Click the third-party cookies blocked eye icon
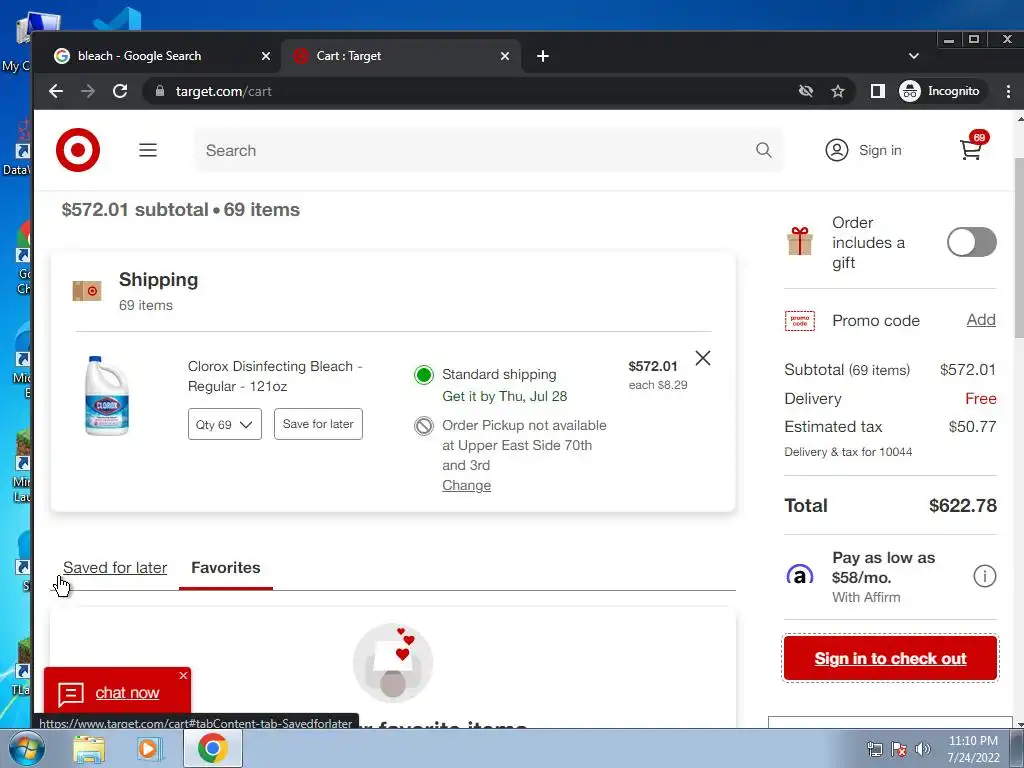This screenshot has width=1024, height=768. [x=806, y=91]
